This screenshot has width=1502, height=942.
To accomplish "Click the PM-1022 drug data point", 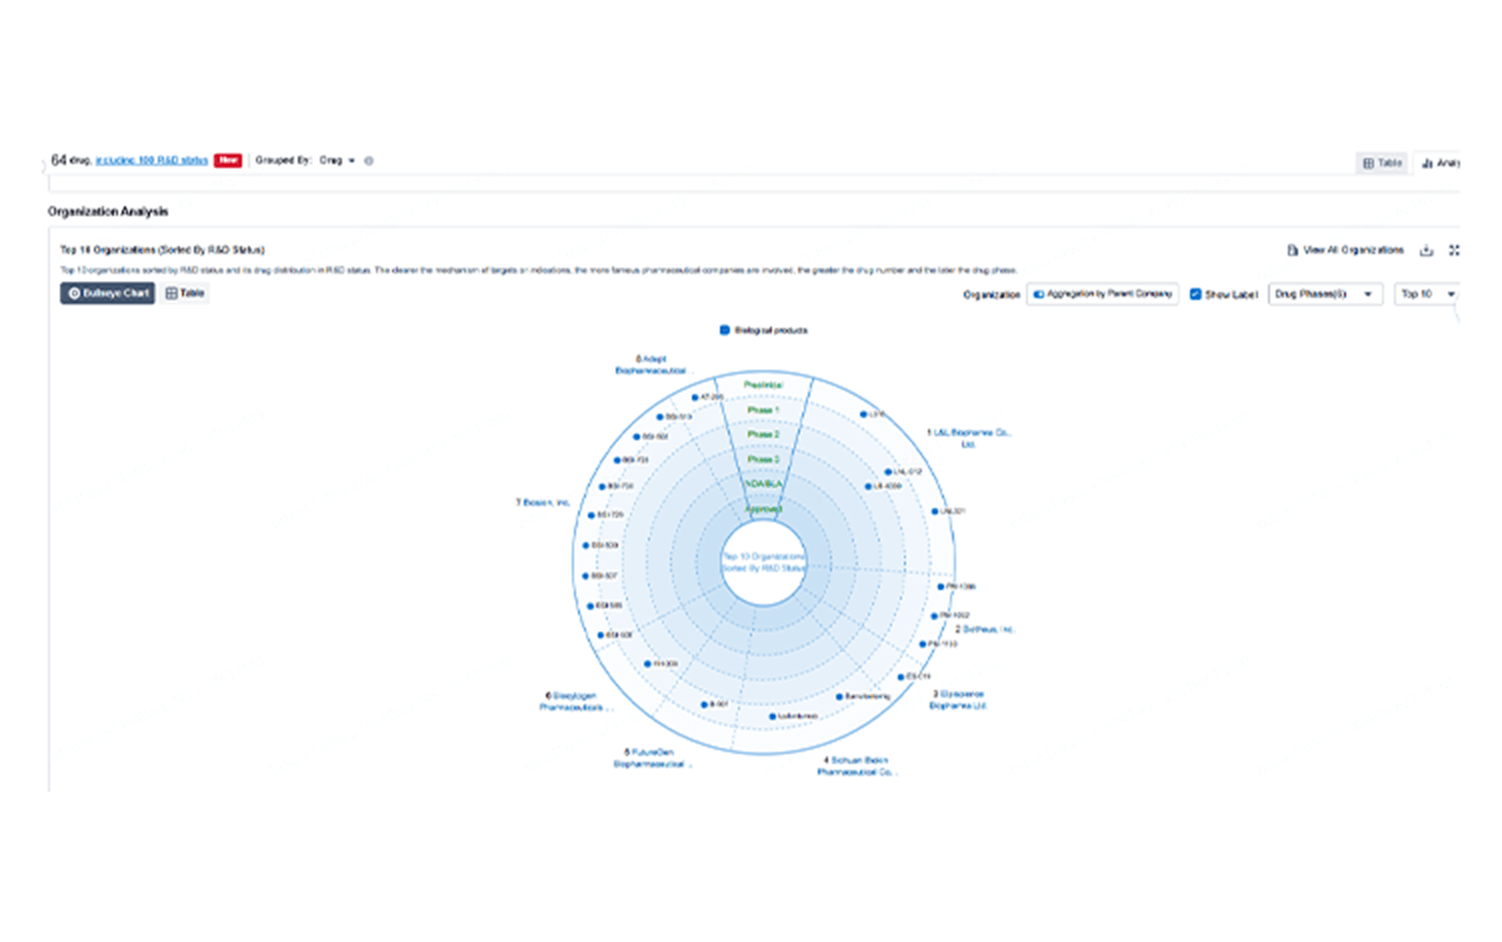I will [935, 616].
